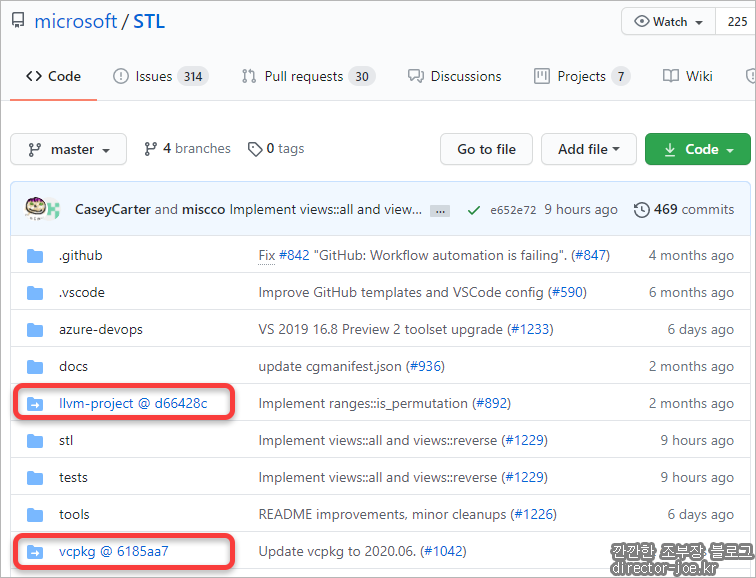This screenshot has width=756, height=578.
Task: Open the green Code download dropdown
Action: pyautogui.click(x=698, y=149)
